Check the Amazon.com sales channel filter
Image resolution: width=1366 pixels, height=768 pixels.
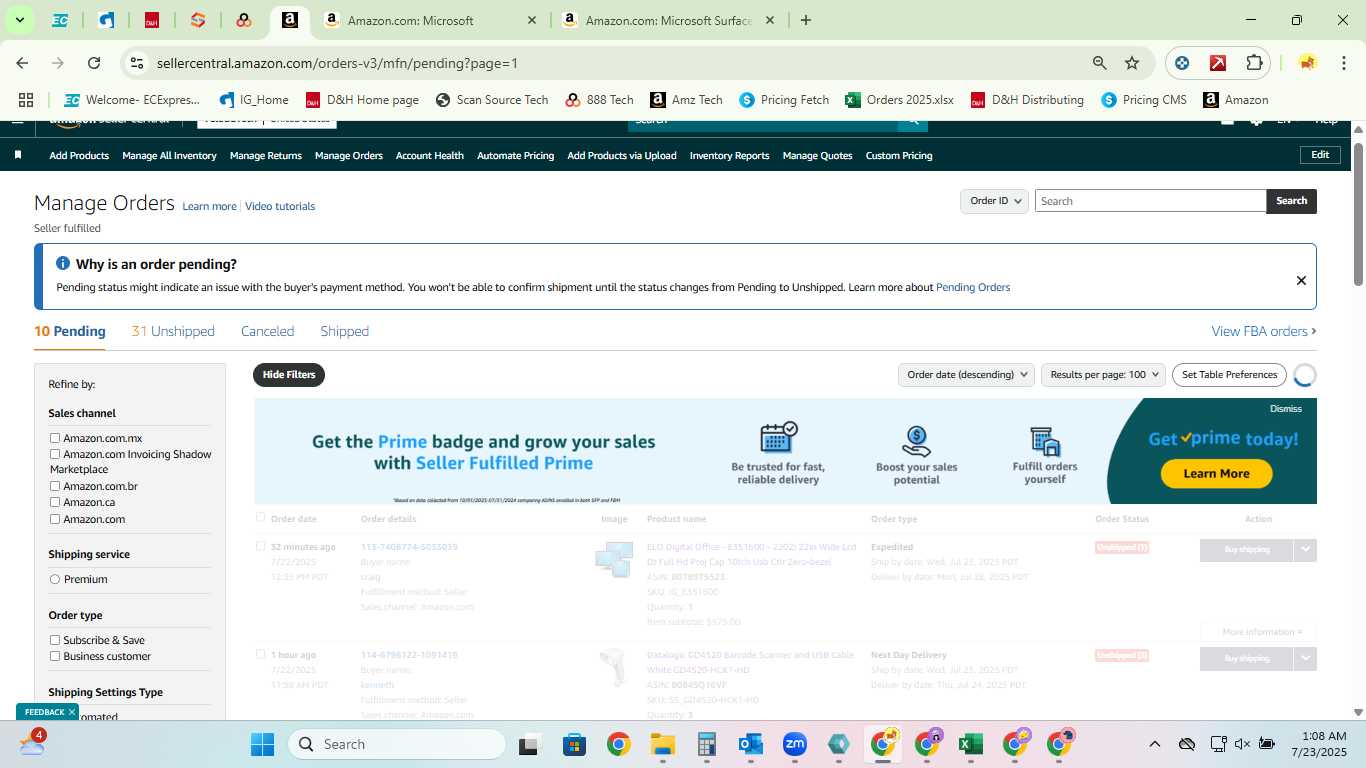(55, 519)
